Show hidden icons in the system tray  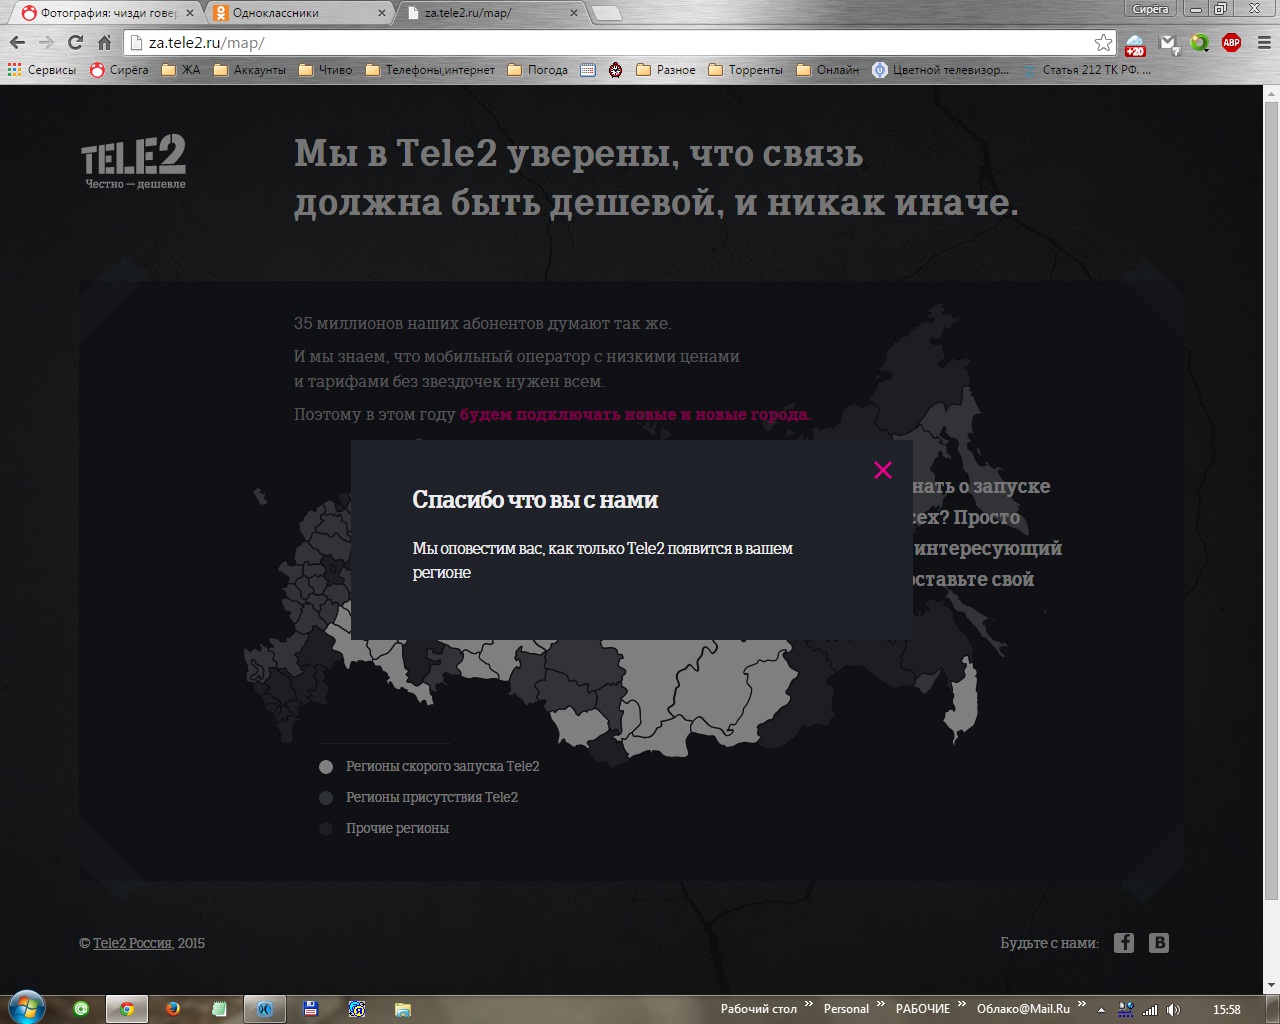point(1100,1008)
